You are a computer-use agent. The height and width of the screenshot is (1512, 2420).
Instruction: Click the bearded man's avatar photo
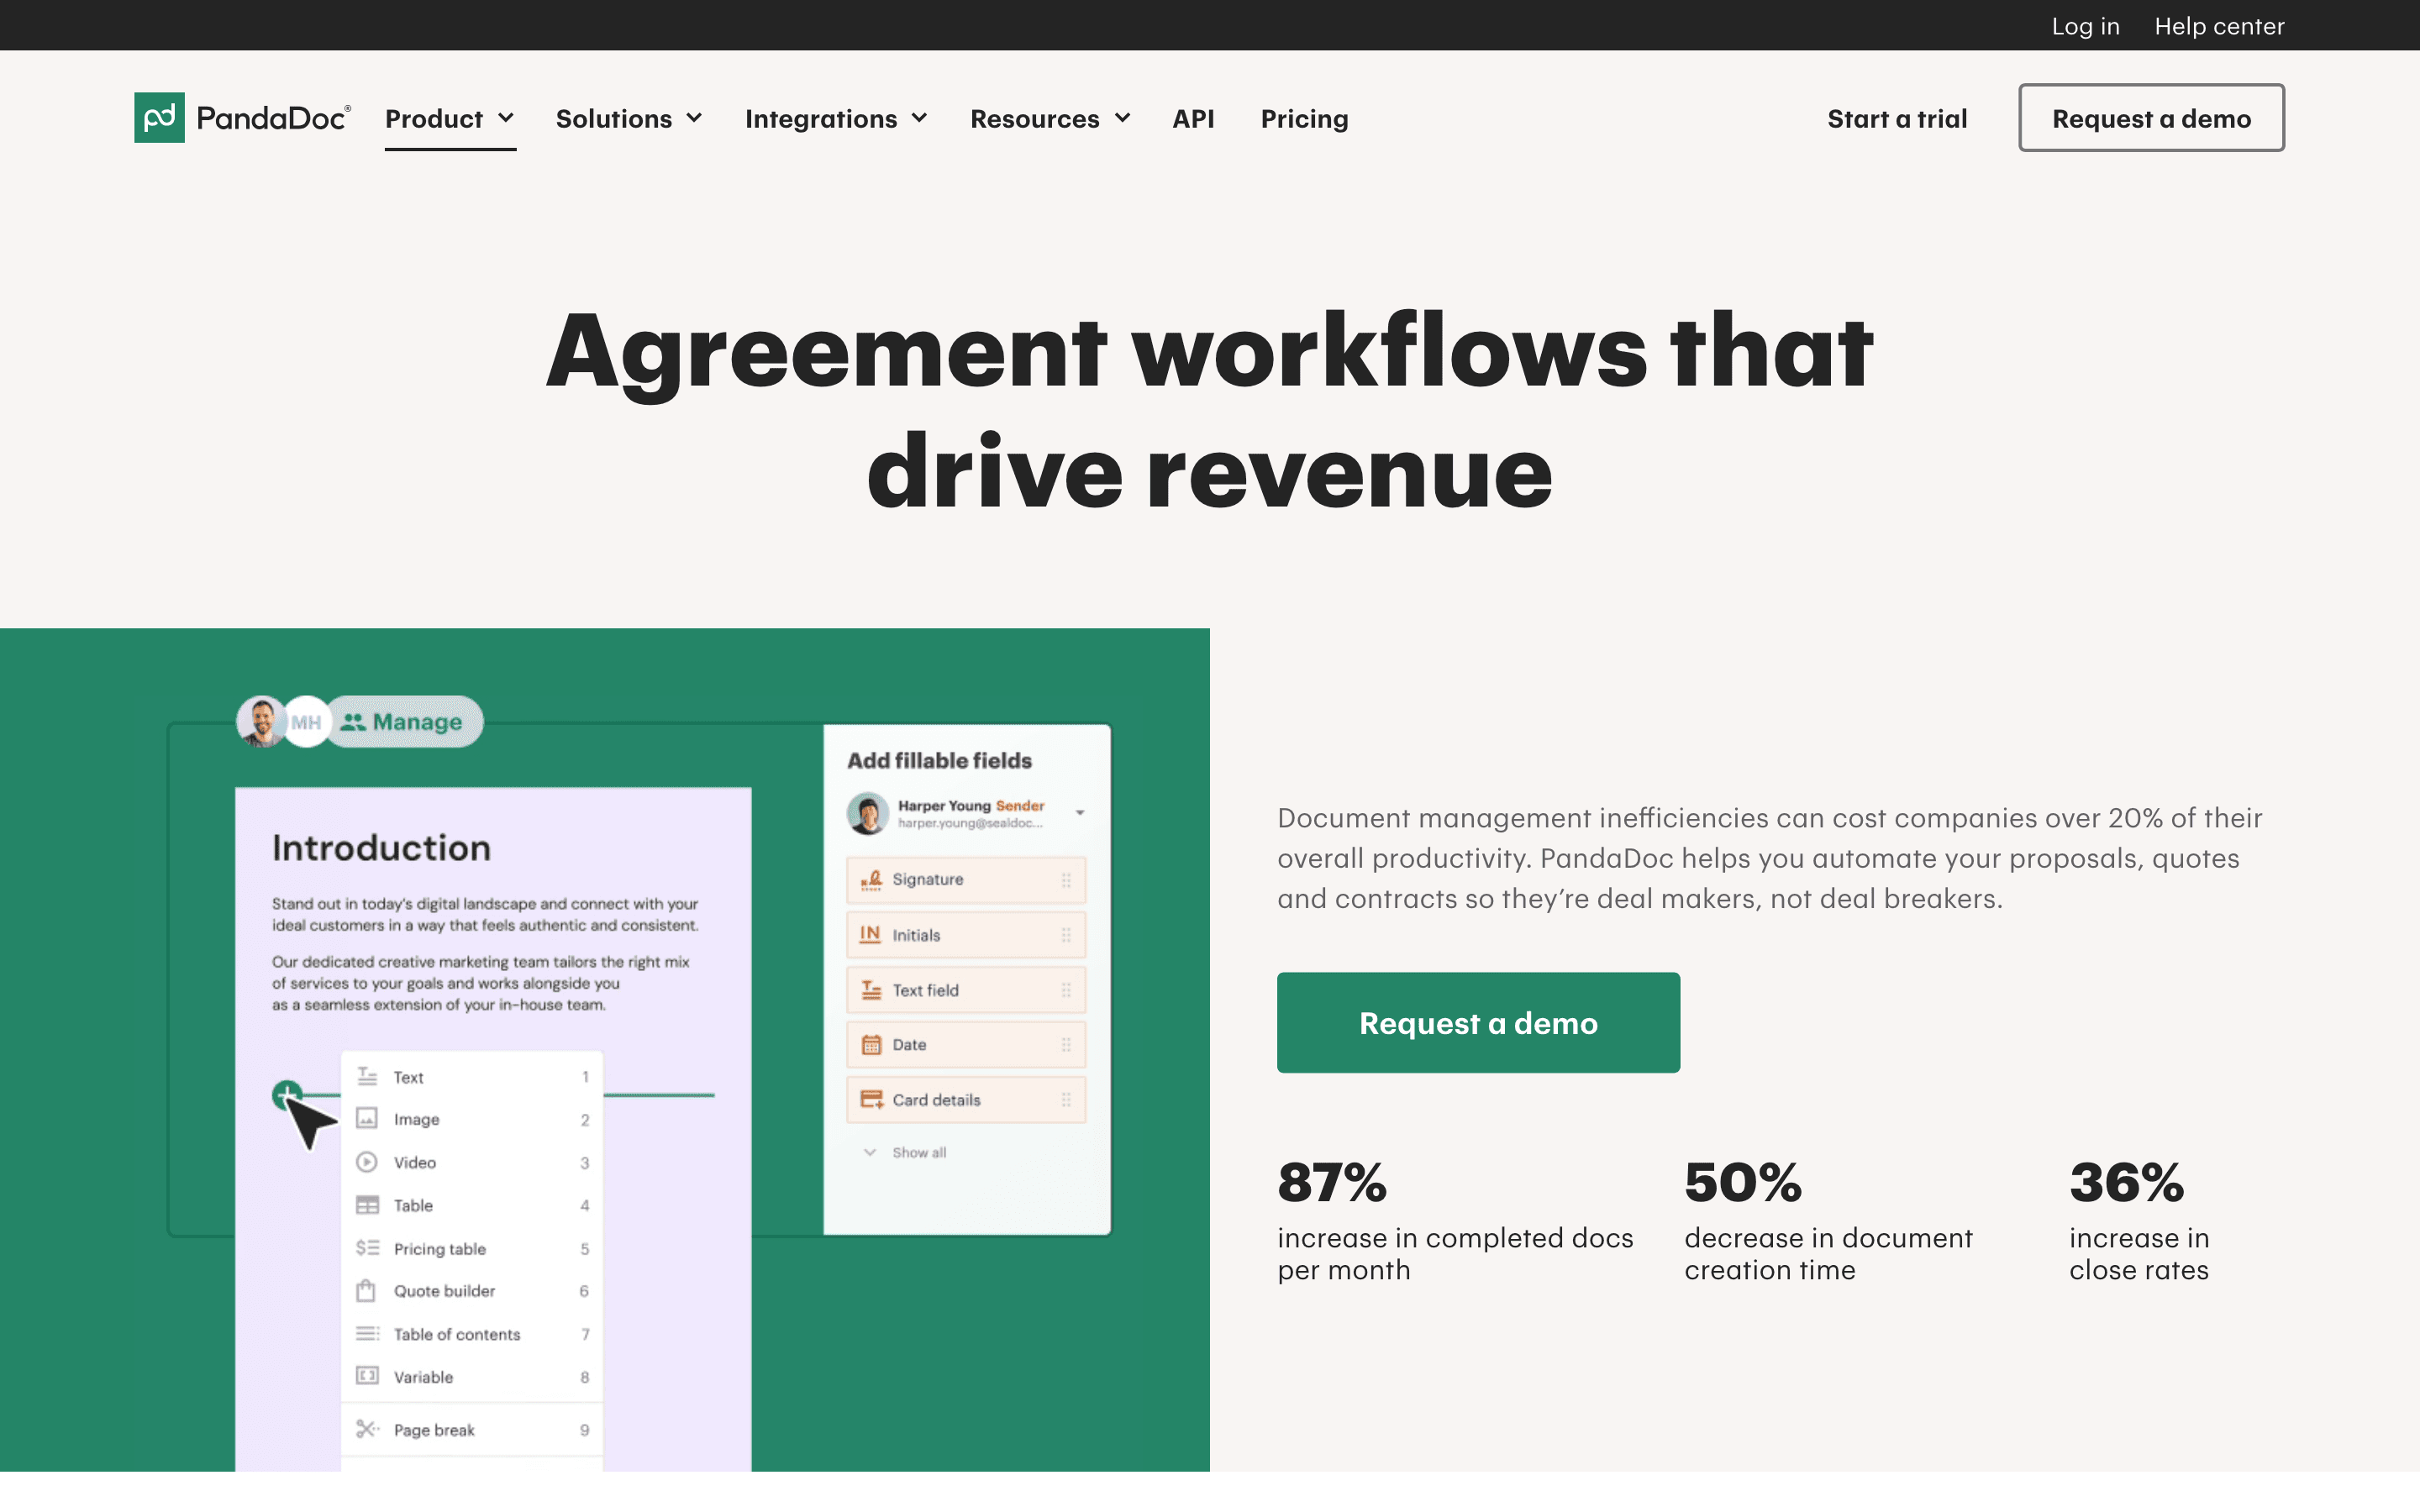(261, 722)
